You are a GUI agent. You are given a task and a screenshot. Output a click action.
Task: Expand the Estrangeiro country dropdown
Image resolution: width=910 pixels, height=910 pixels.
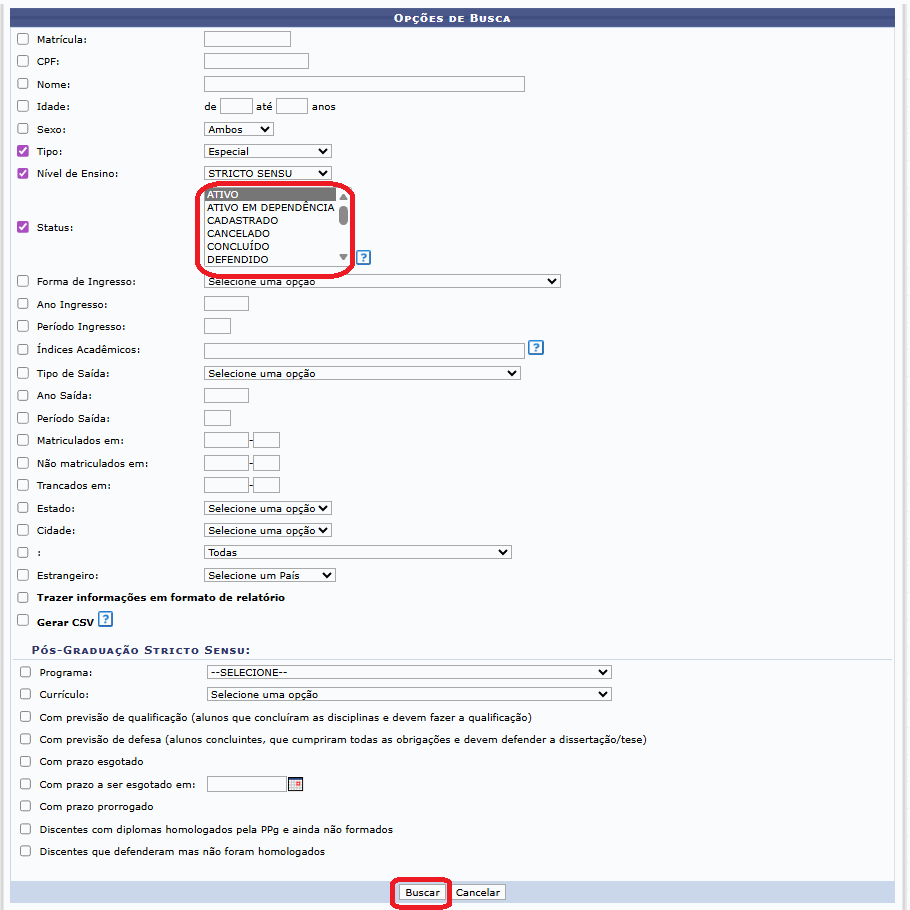click(269, 576)
